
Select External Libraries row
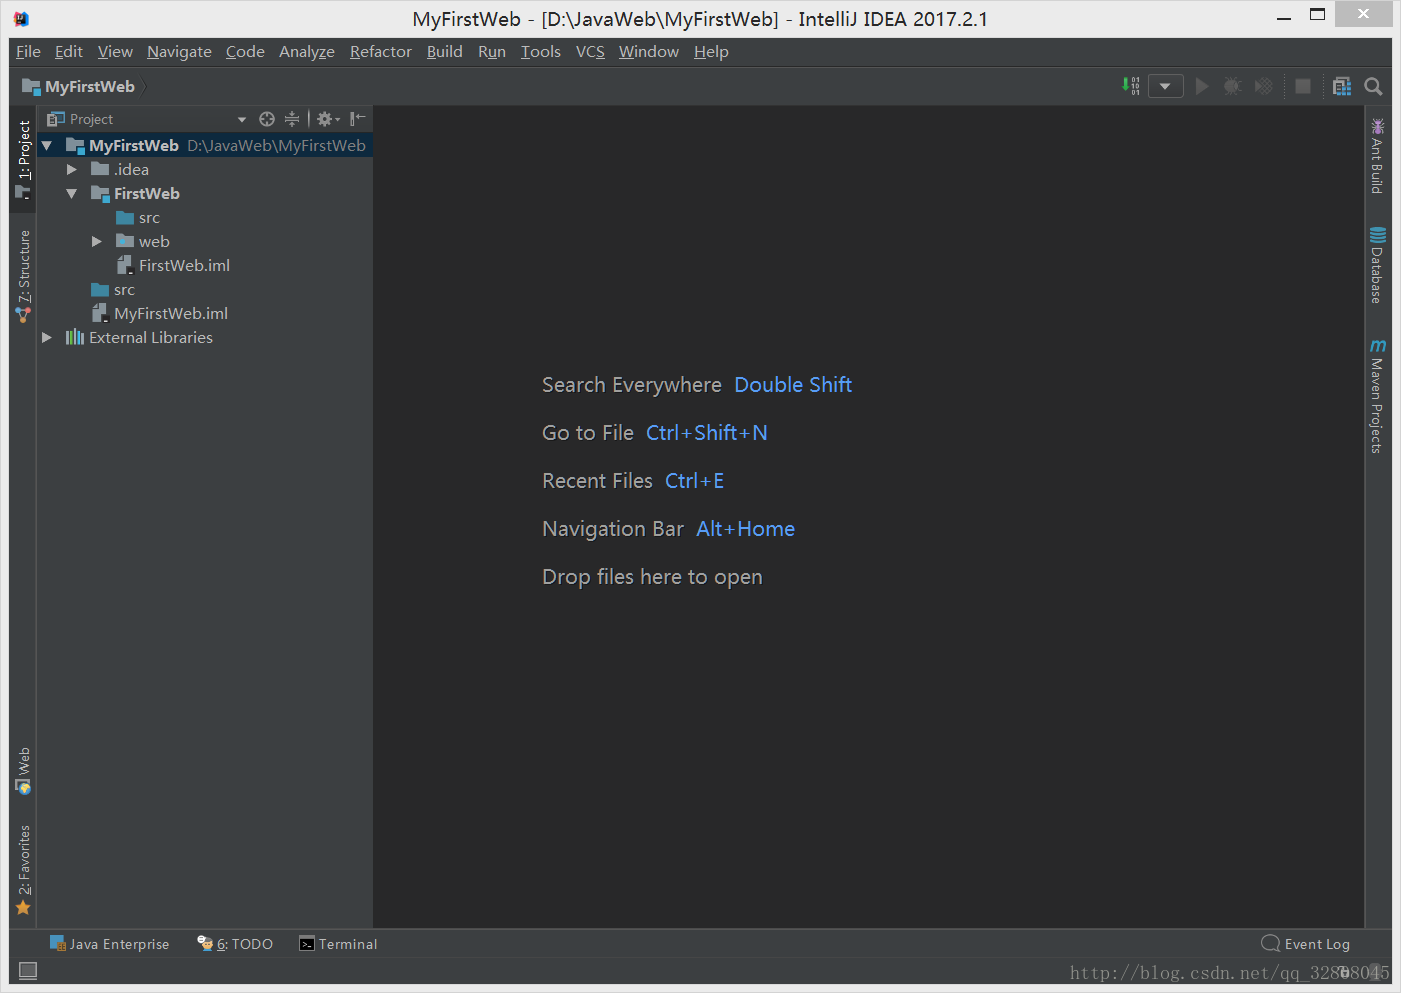[x=205, y=337]
